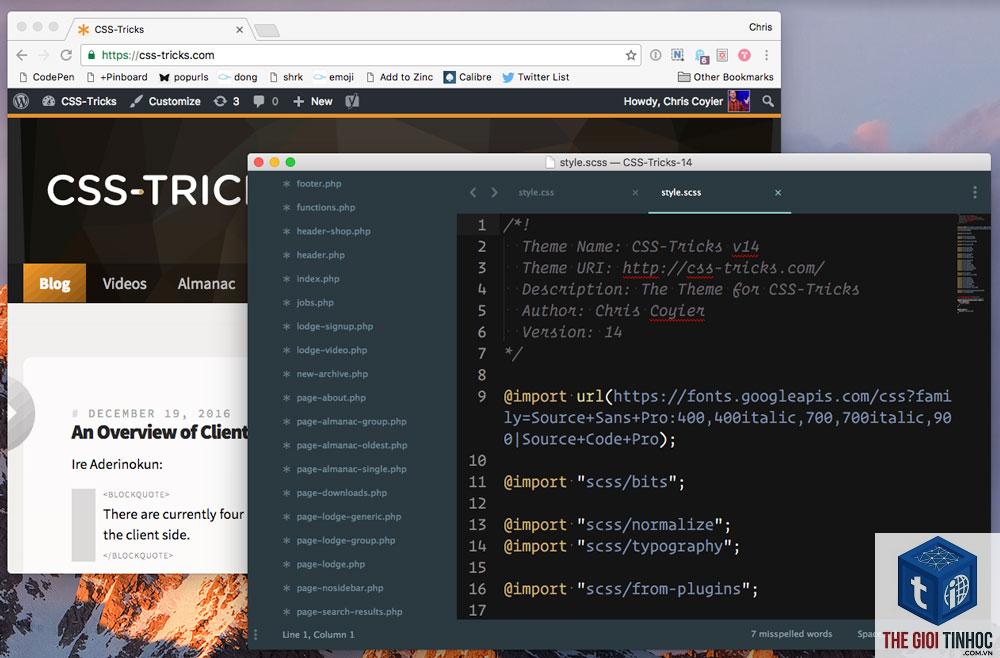This screenshot has height=658, width=1000.
Task: Select header-shop.php in sidebar
Action: (x=333, y=231)
